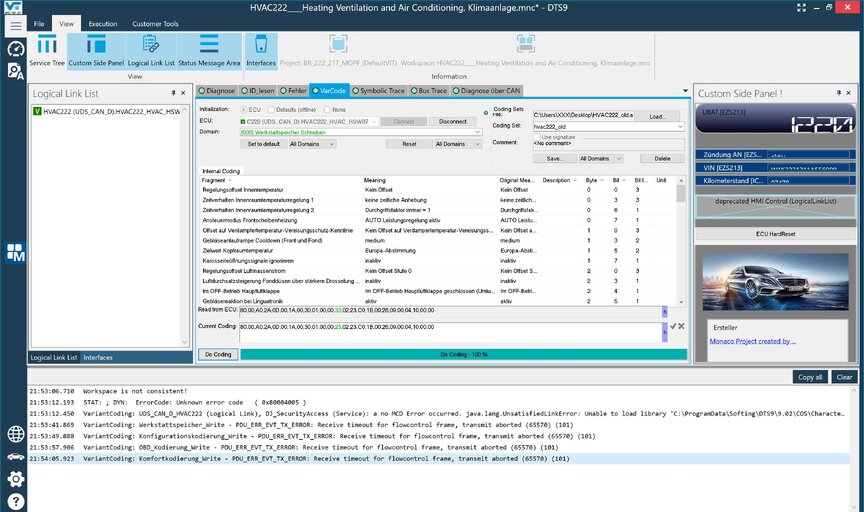Switch to the Customer Tools ribbon tab
The image size is (864, 512).
click(155, 24)
